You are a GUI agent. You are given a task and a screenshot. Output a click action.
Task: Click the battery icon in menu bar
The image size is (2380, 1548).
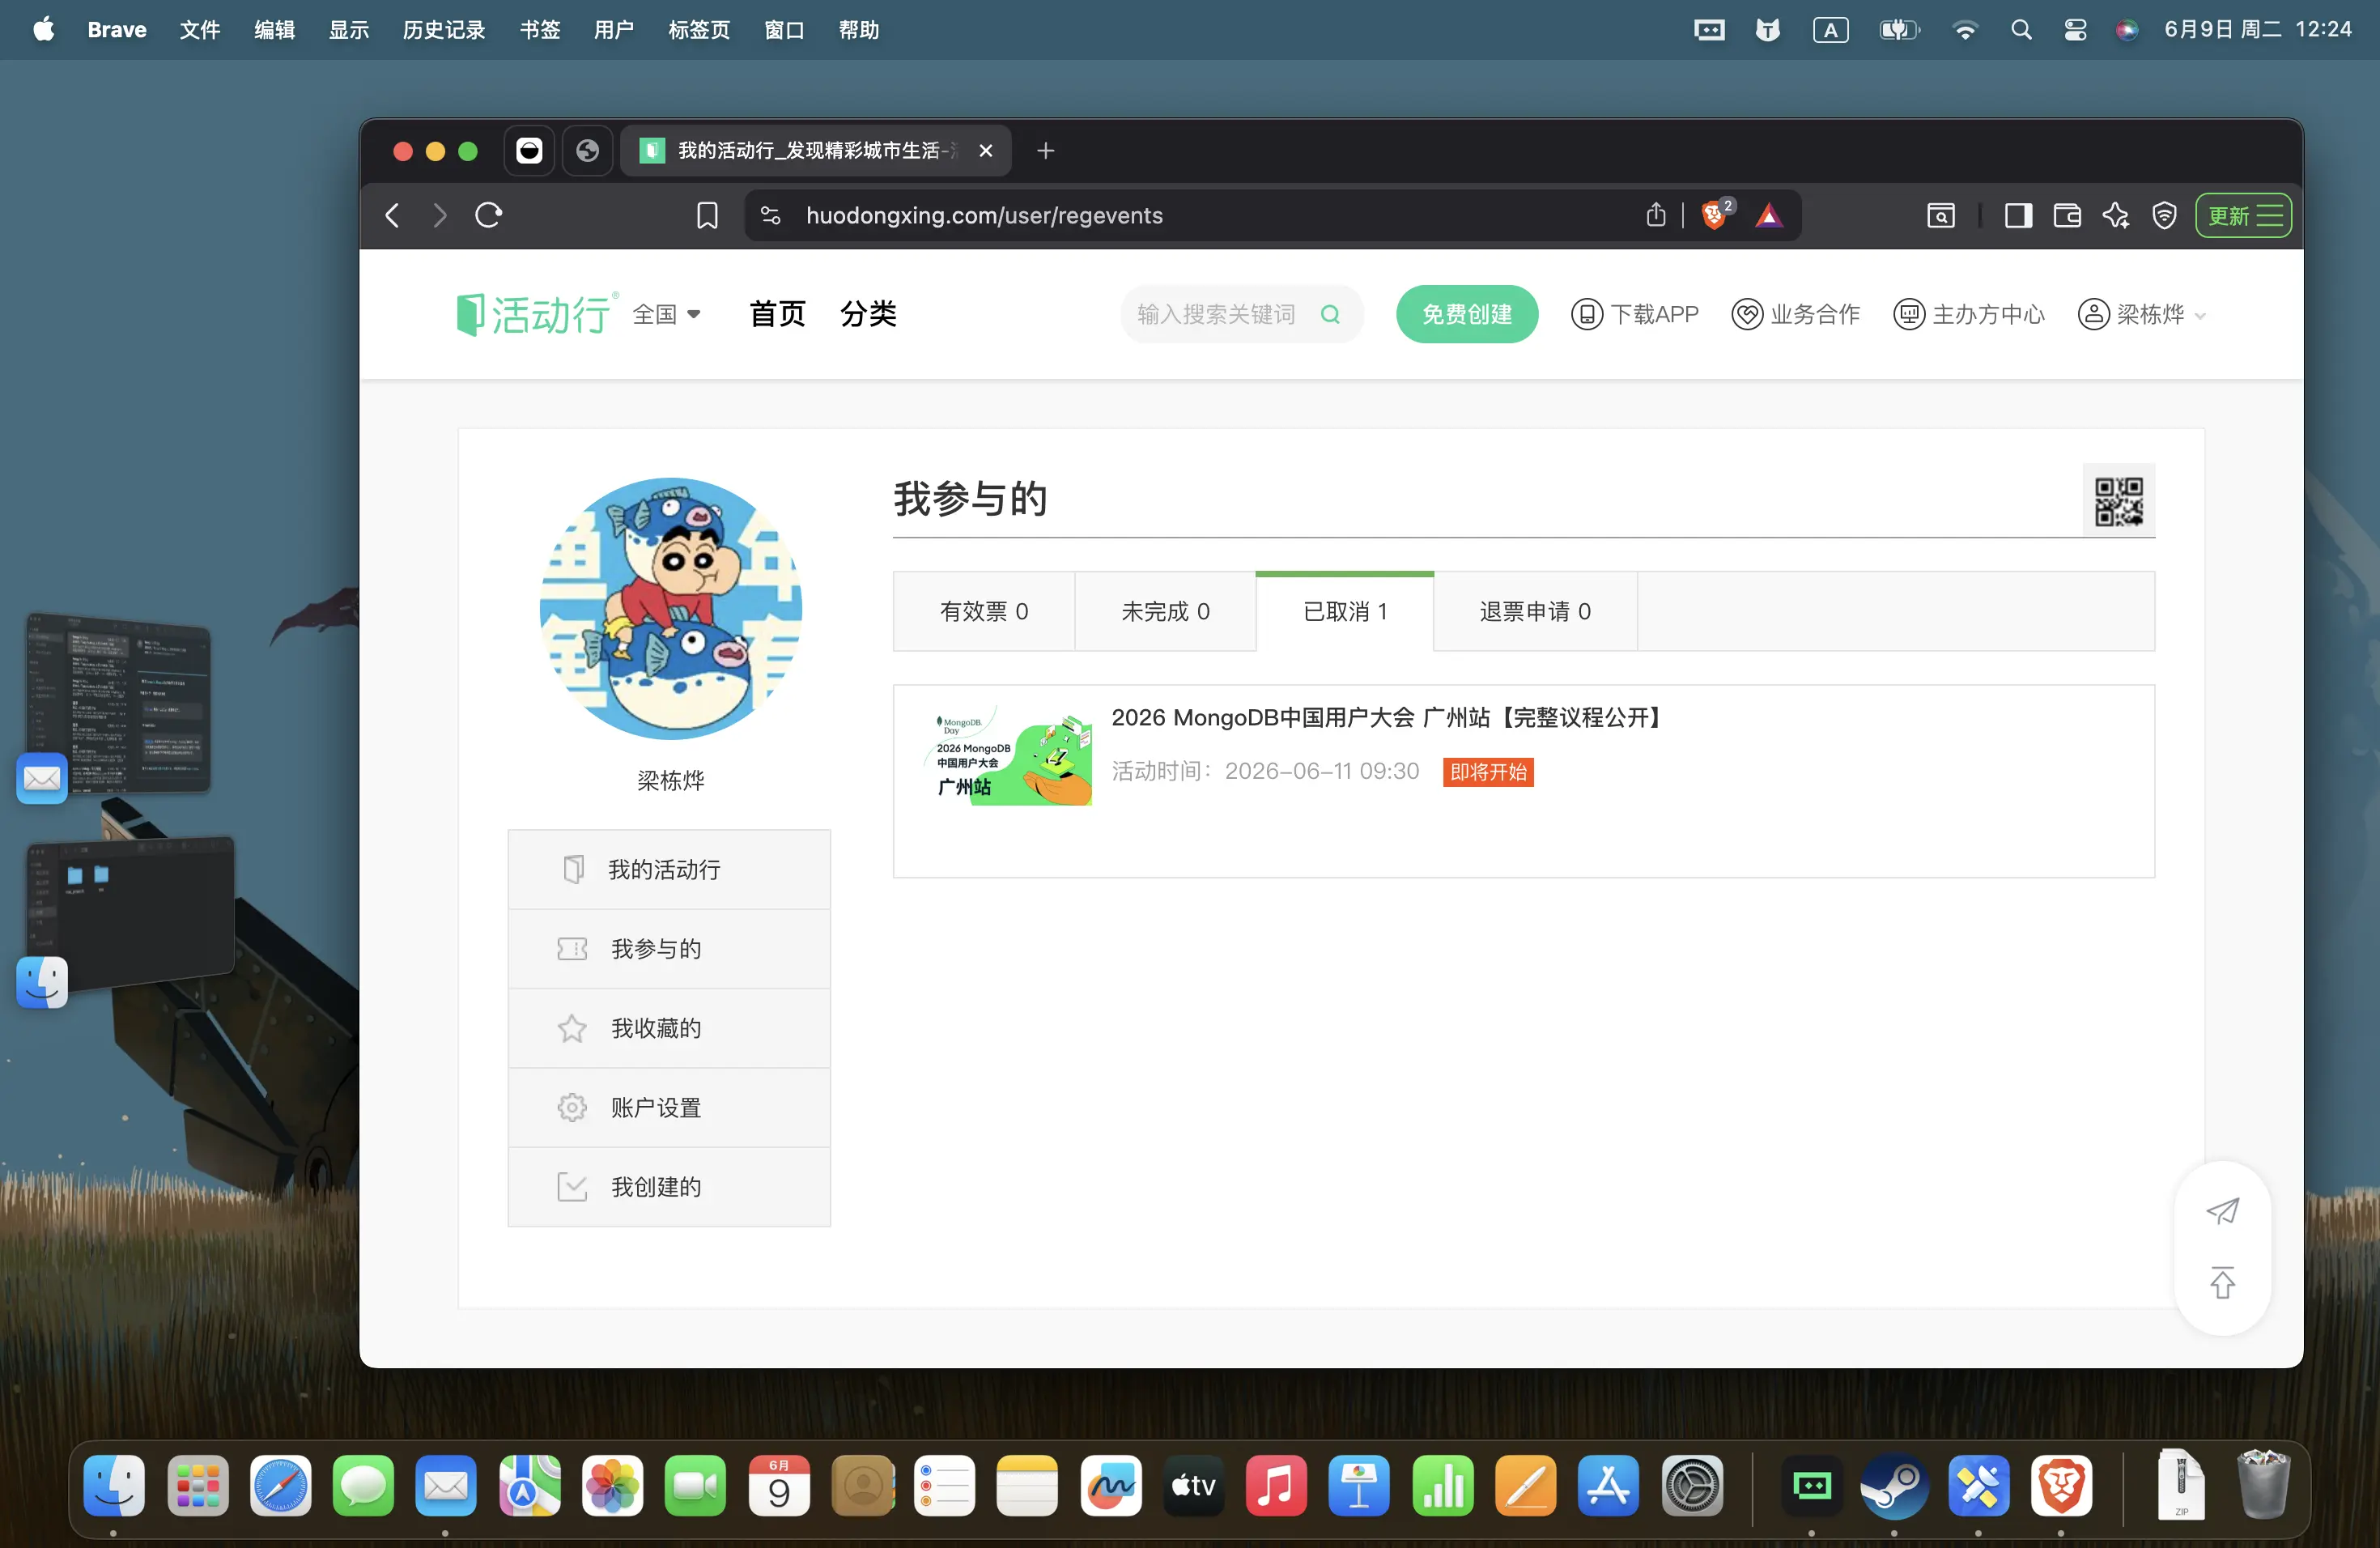1900,30
